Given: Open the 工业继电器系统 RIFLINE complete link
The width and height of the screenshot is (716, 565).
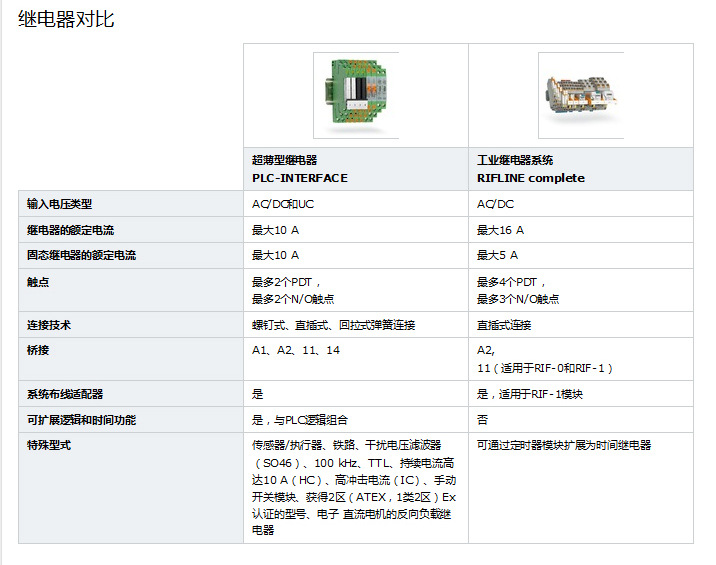Looking at the screenshot, I should [530, 169].
